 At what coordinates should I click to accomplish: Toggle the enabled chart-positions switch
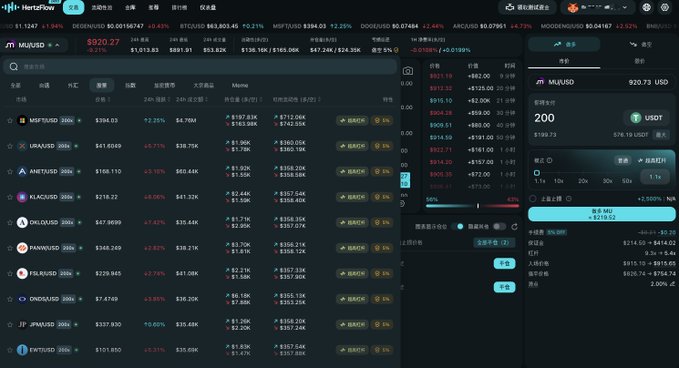(x=457, y=226)
